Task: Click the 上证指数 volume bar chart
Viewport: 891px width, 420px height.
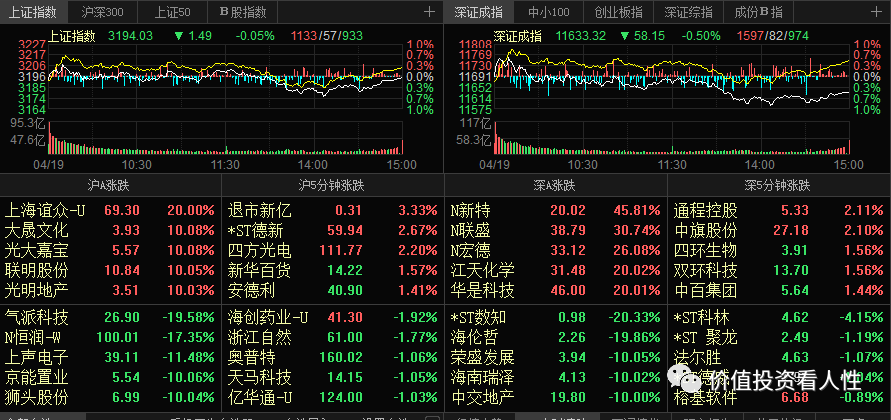Action: click(x=226, y=137)
